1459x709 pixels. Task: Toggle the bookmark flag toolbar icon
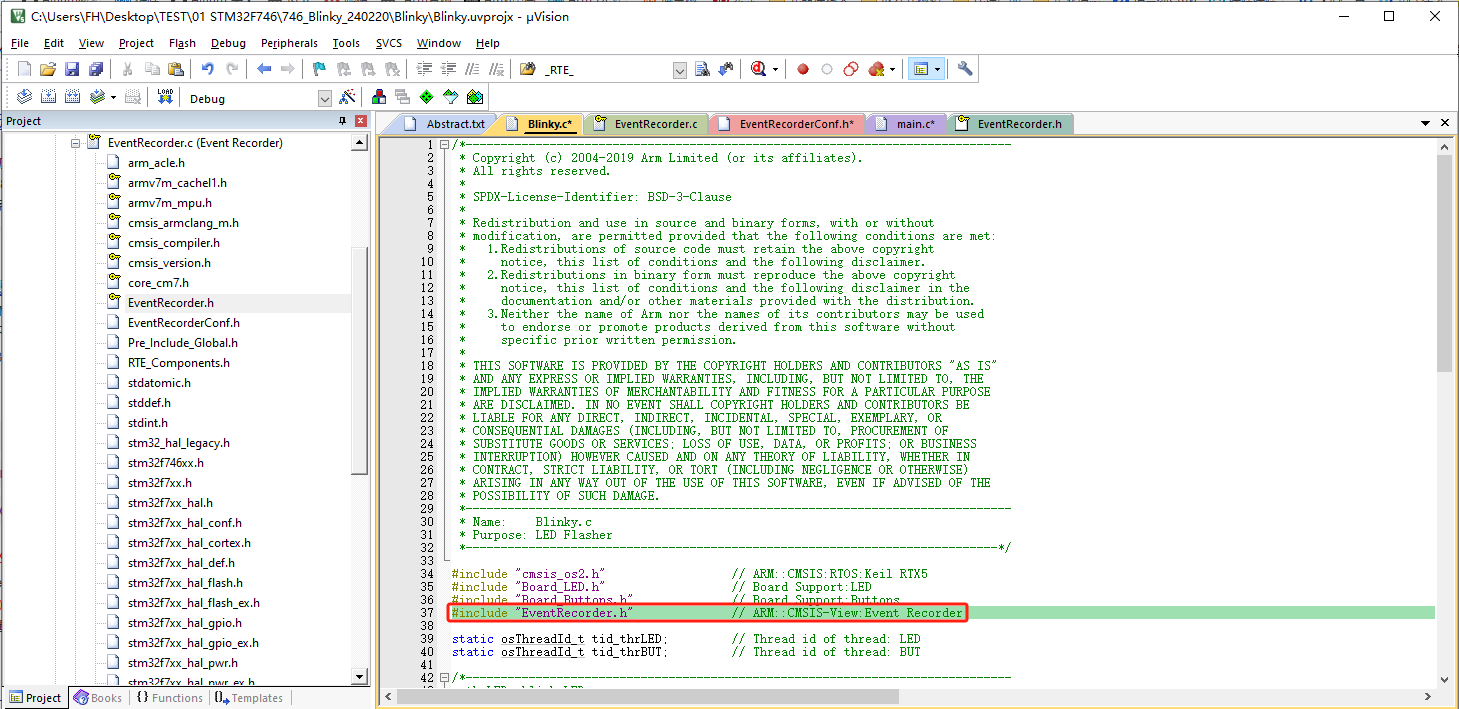click(x=319, y=69)
